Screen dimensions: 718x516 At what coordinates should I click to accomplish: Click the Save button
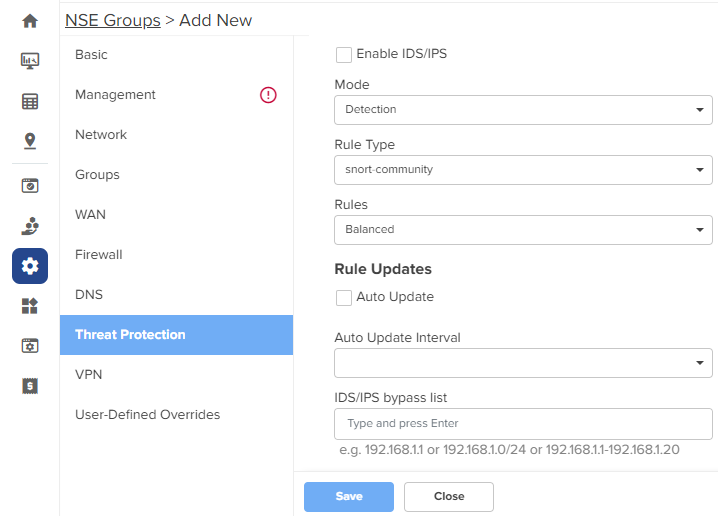click(349, 497)
